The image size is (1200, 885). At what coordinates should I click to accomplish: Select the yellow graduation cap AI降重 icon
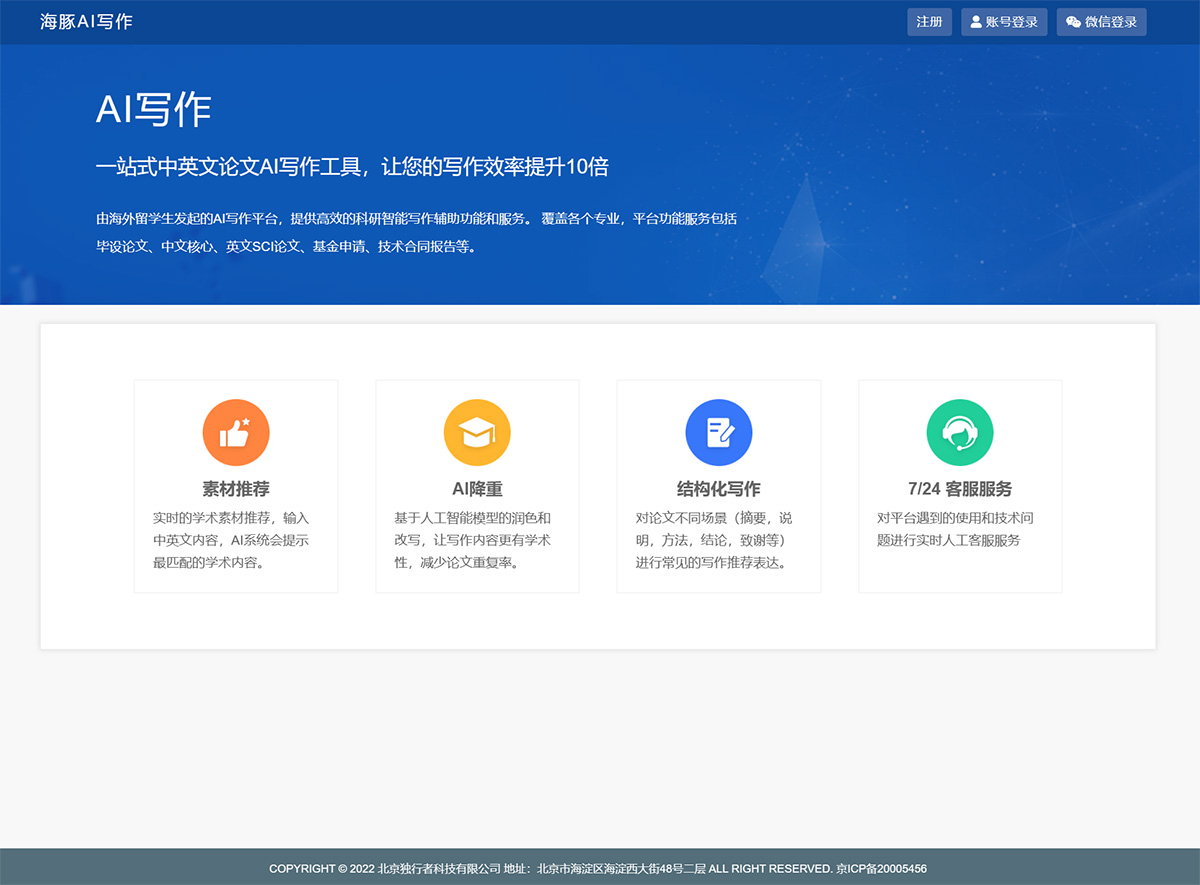[477, 433]
